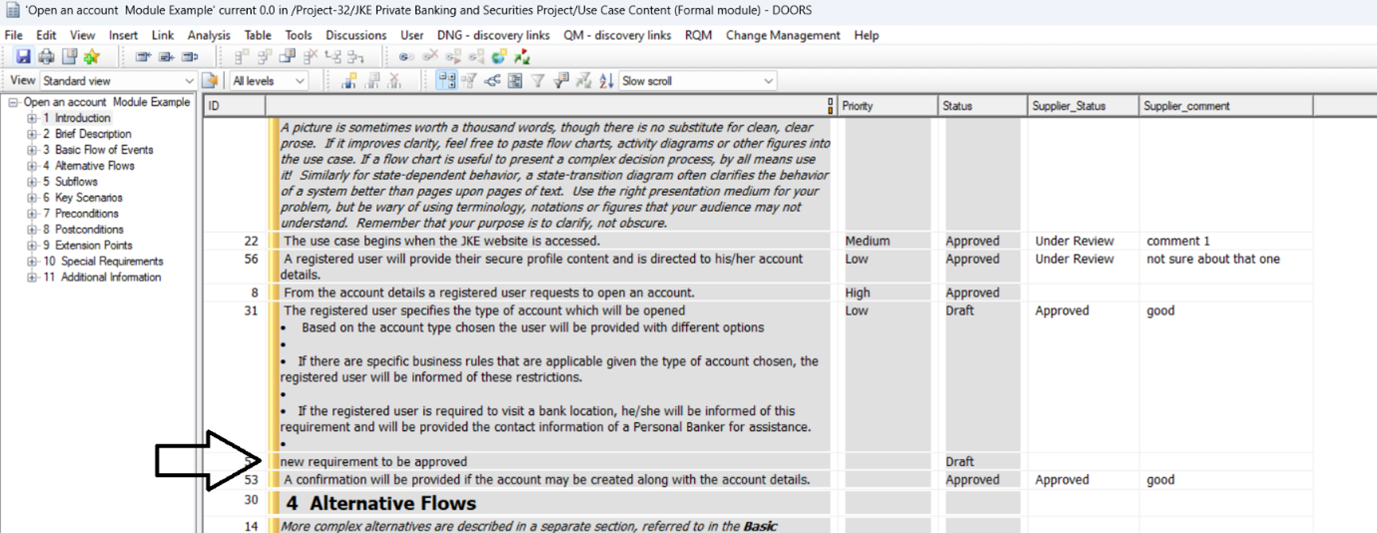Select 7 Preconditions in the tree

tap(86, 213)
